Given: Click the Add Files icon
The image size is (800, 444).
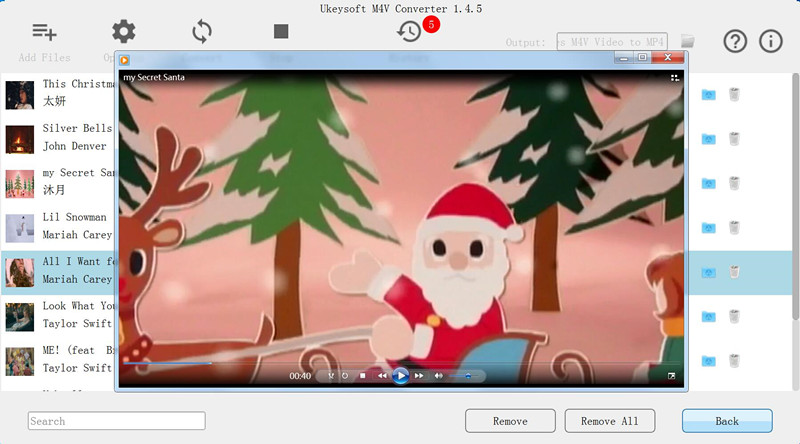Looking at the screenshot, I should [44, 32].
